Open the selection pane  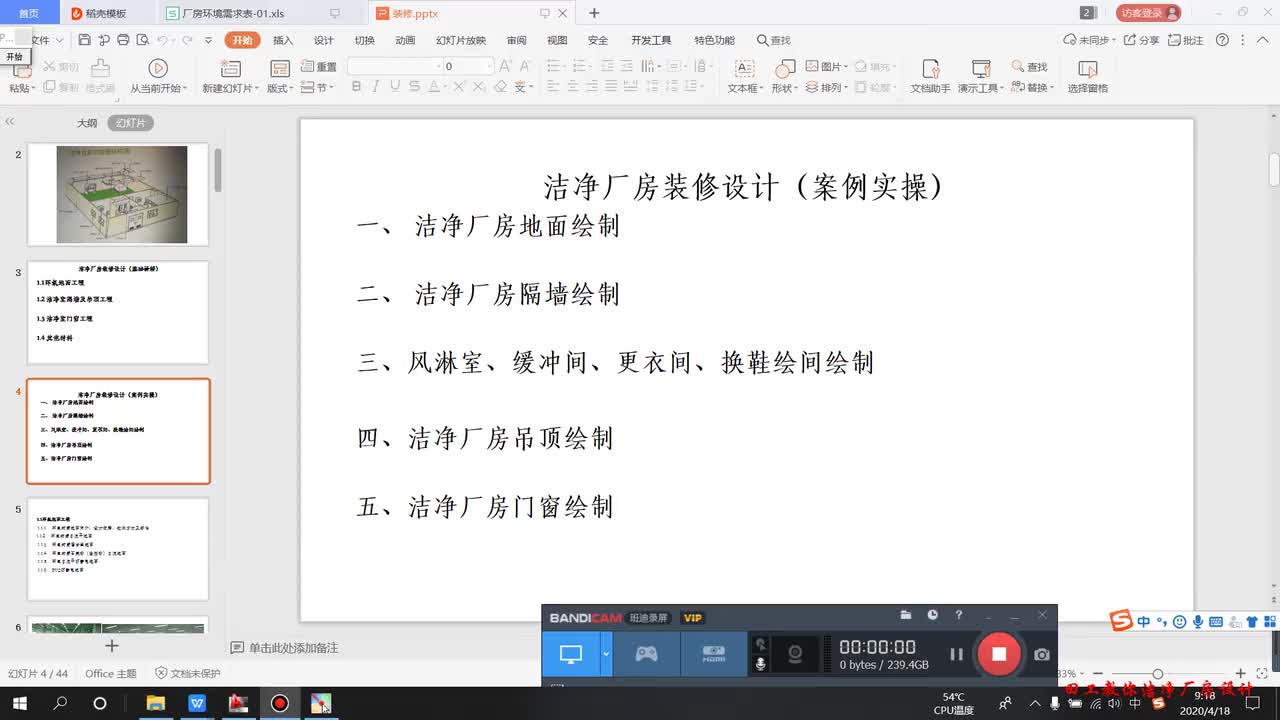click(1088, 76)
